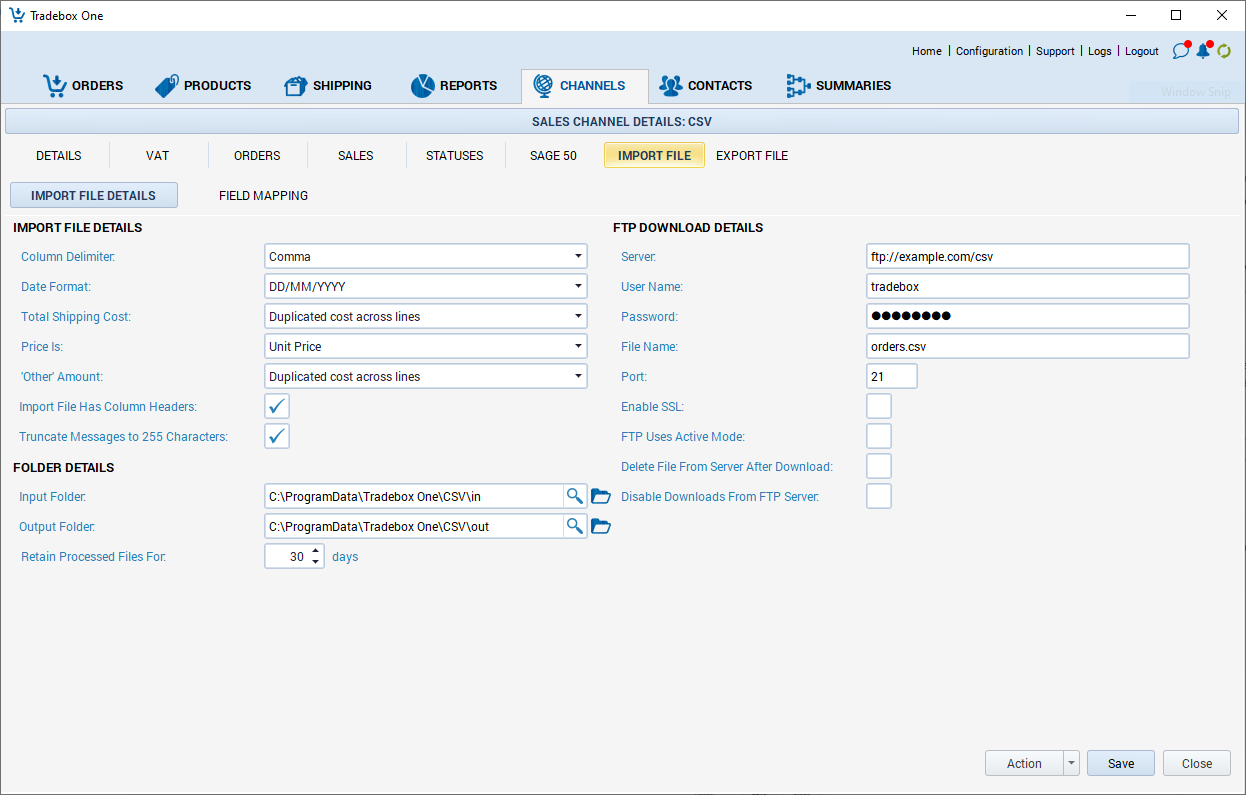Viewport: 1246px width, 795px height.
Task: Open Input Folder using blue folder icon
Action: click(601, 496)
